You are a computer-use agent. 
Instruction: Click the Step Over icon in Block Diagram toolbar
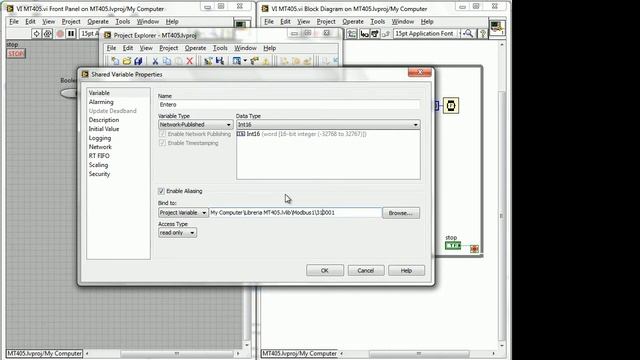point(375,33)
